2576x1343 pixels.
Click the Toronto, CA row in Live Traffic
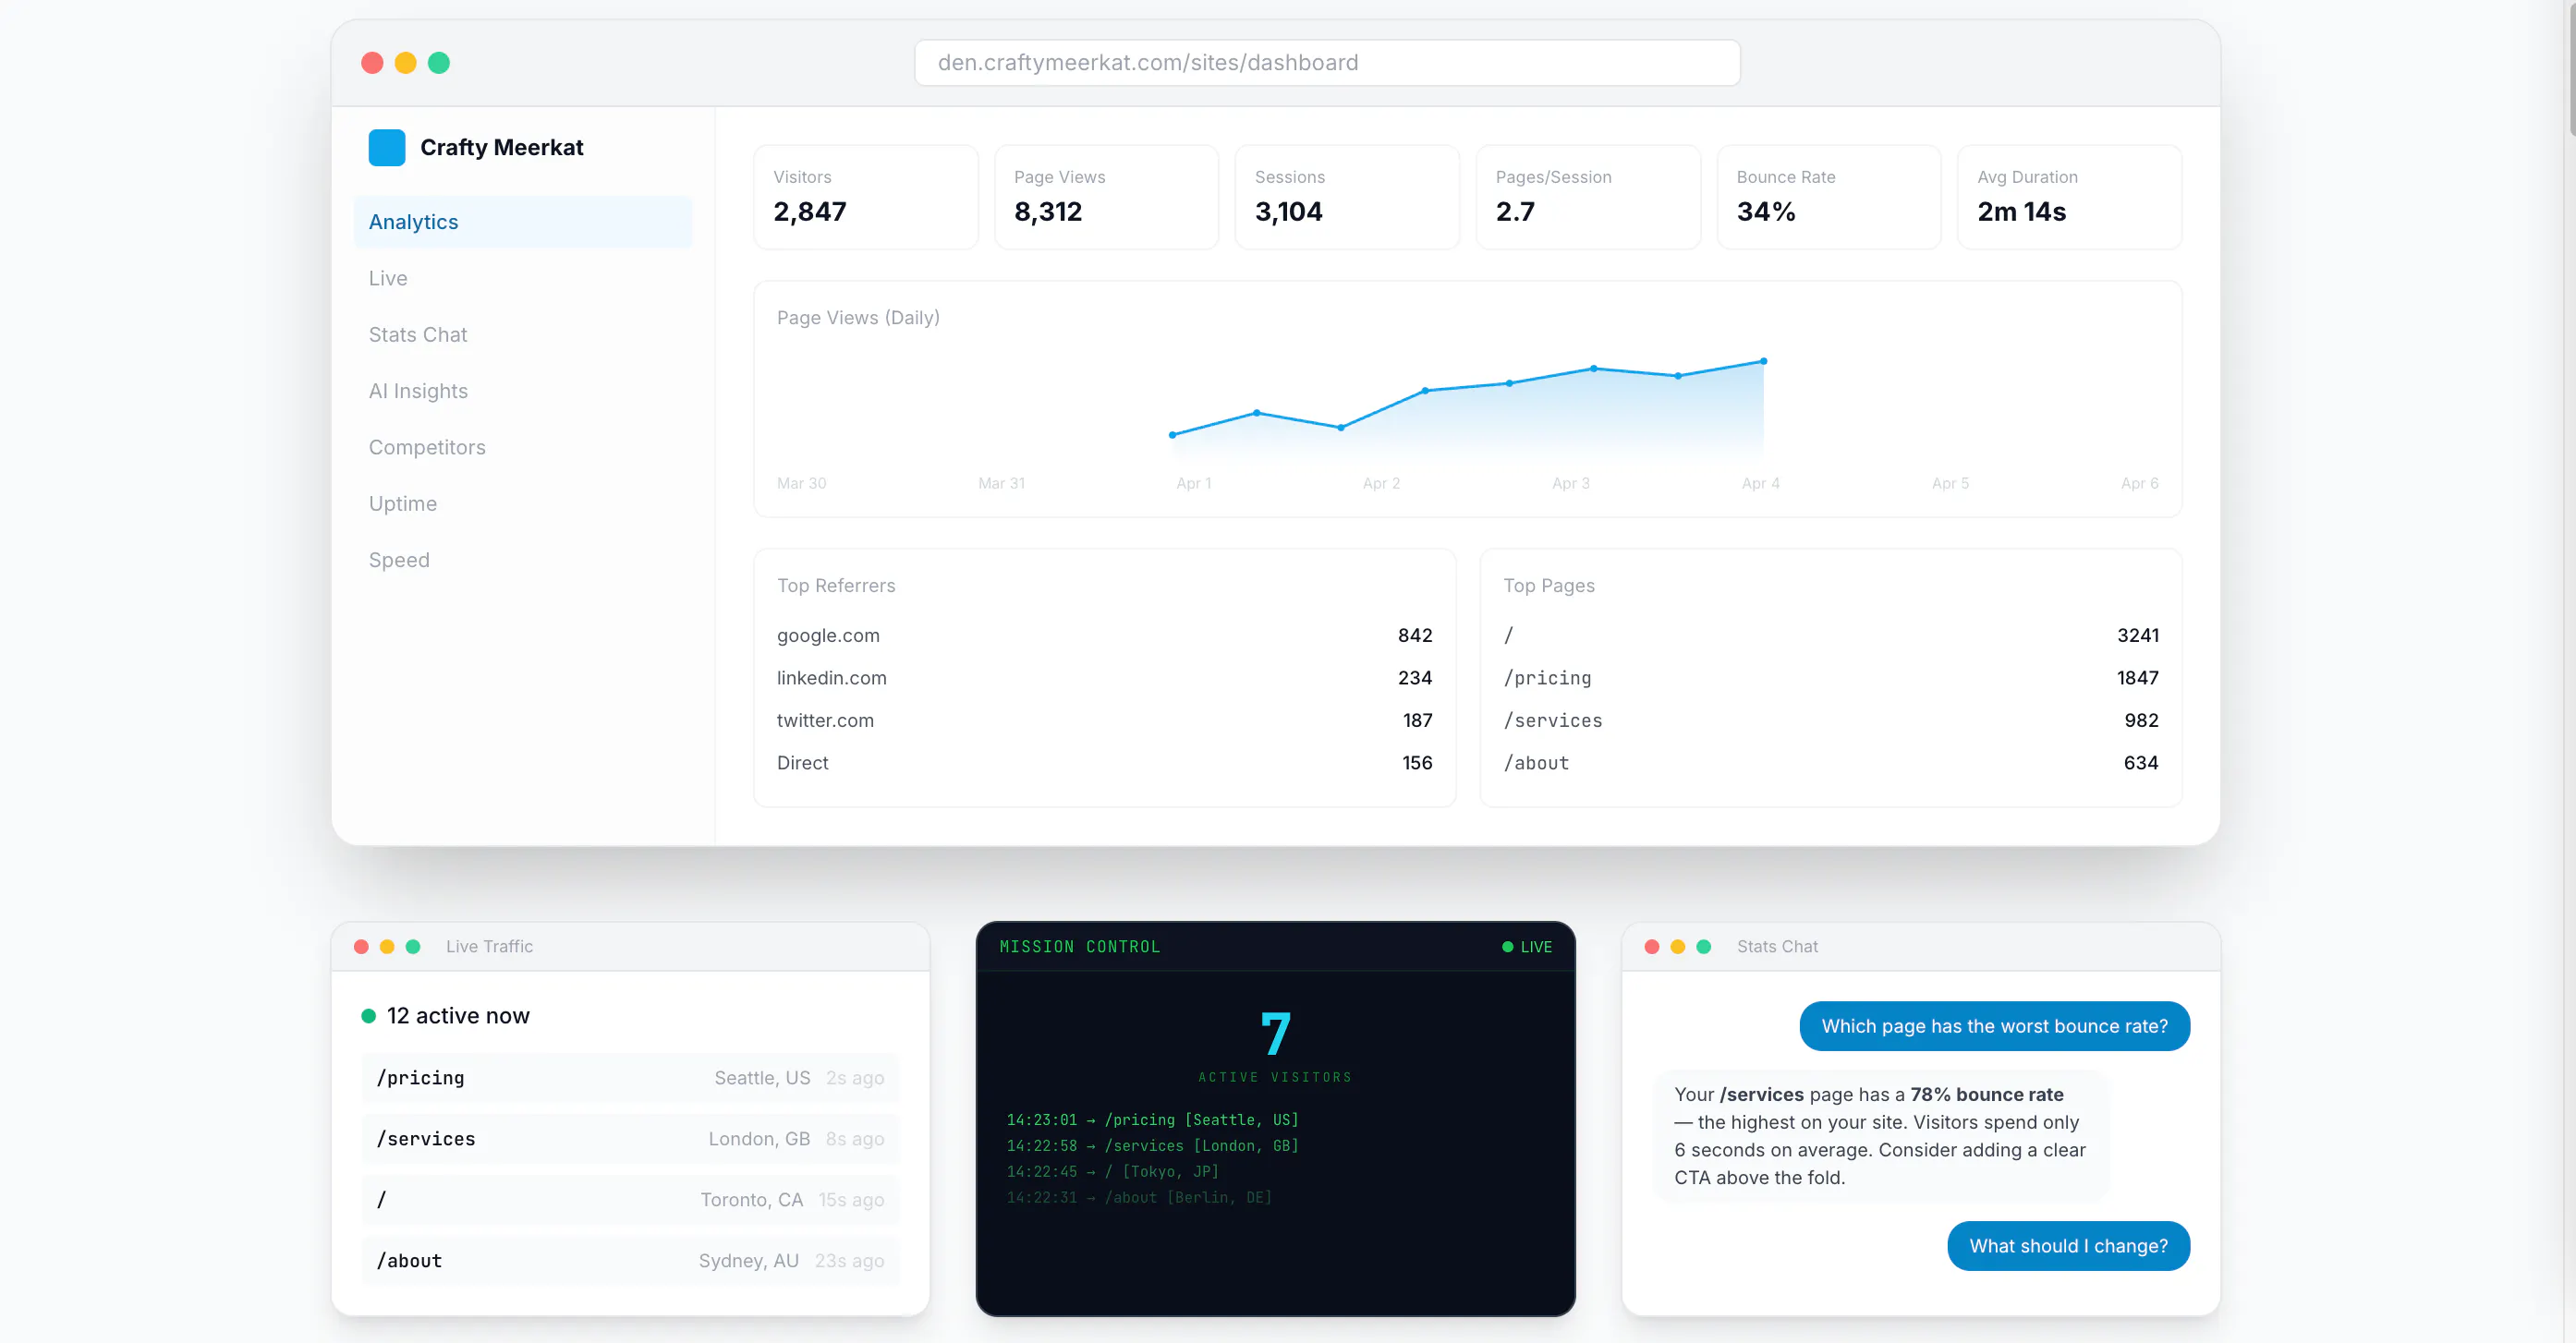630,1200
